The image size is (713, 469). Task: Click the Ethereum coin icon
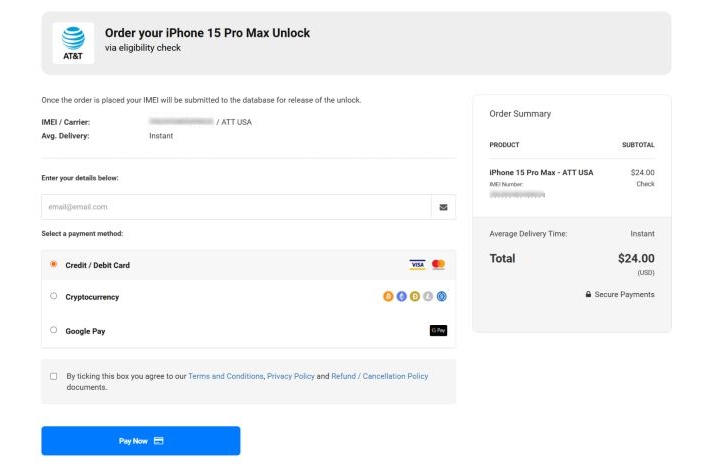point(402,297)
